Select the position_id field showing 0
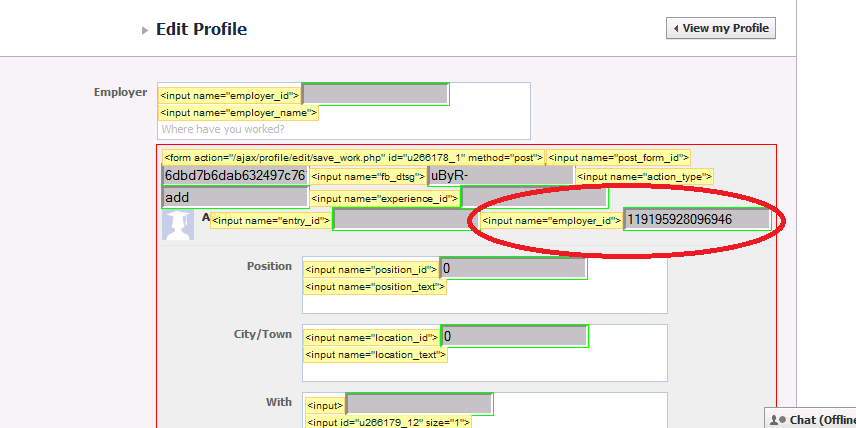856x428 pixels. coord(513,269)
